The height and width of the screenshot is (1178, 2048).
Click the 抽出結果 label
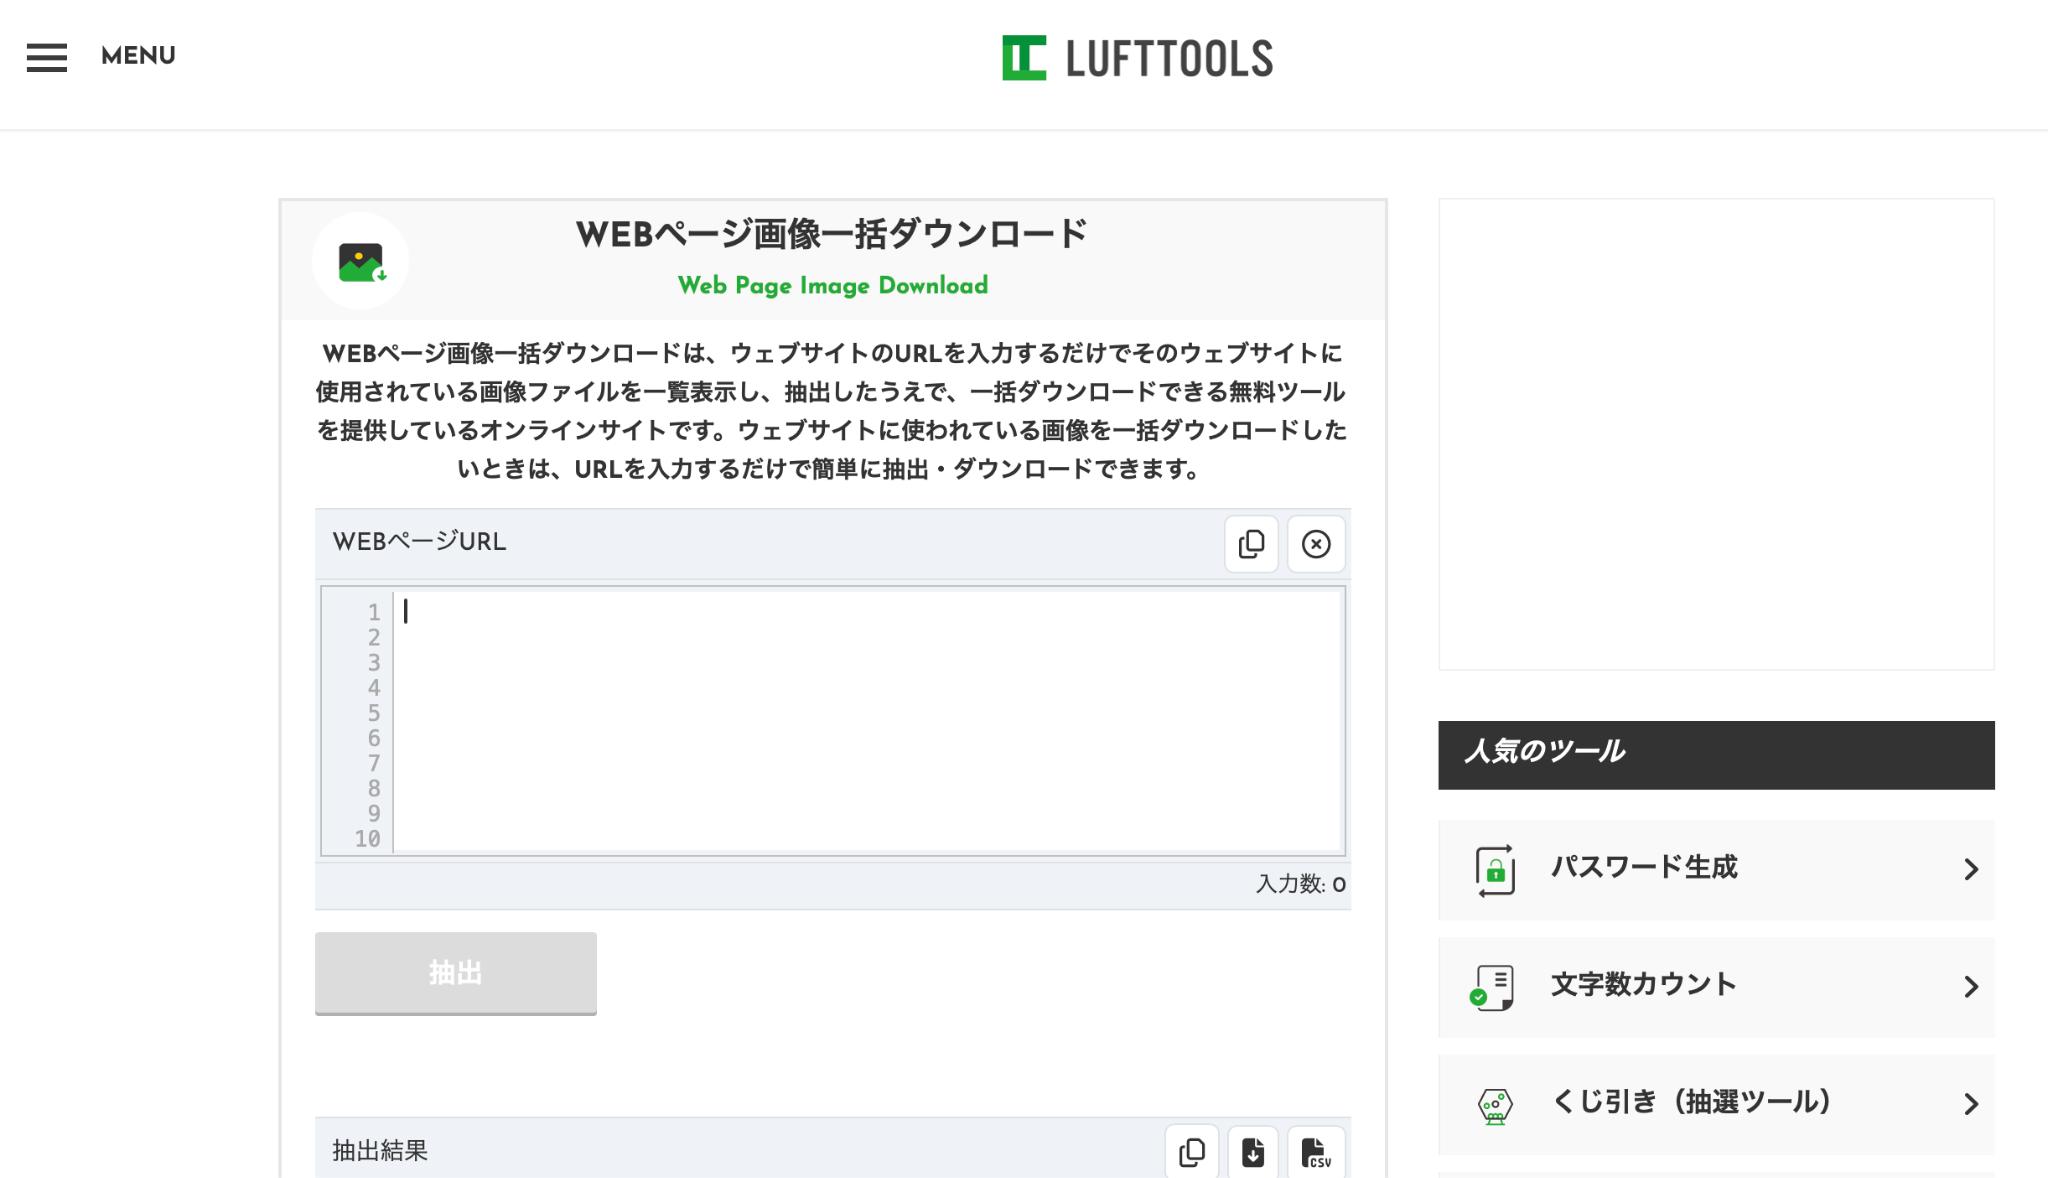380,1151
